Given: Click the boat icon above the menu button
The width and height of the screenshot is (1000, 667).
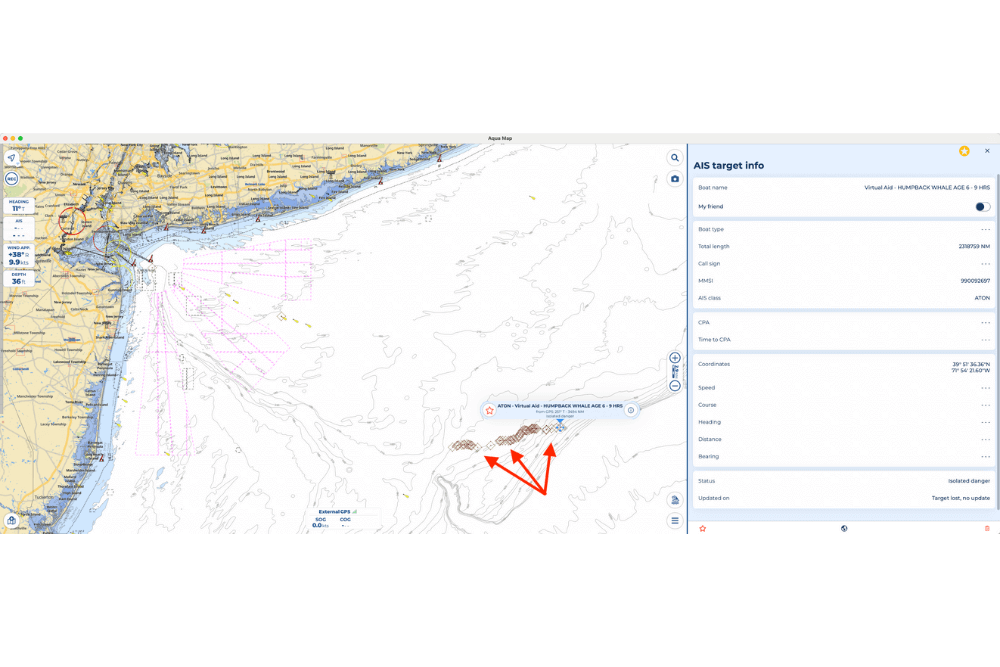Looking at the screenshot, I should click(x=674, y=499).
